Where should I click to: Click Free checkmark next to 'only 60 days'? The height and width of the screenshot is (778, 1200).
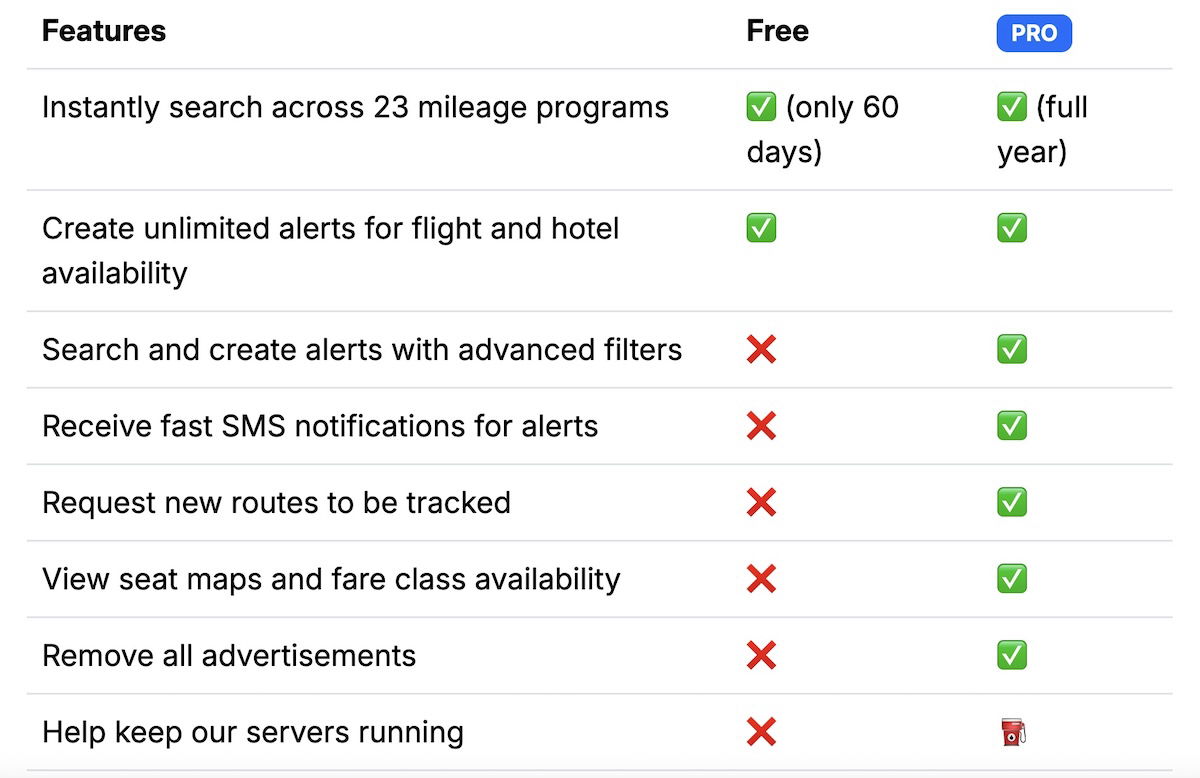pyautogui.click(x=761, y=108)
